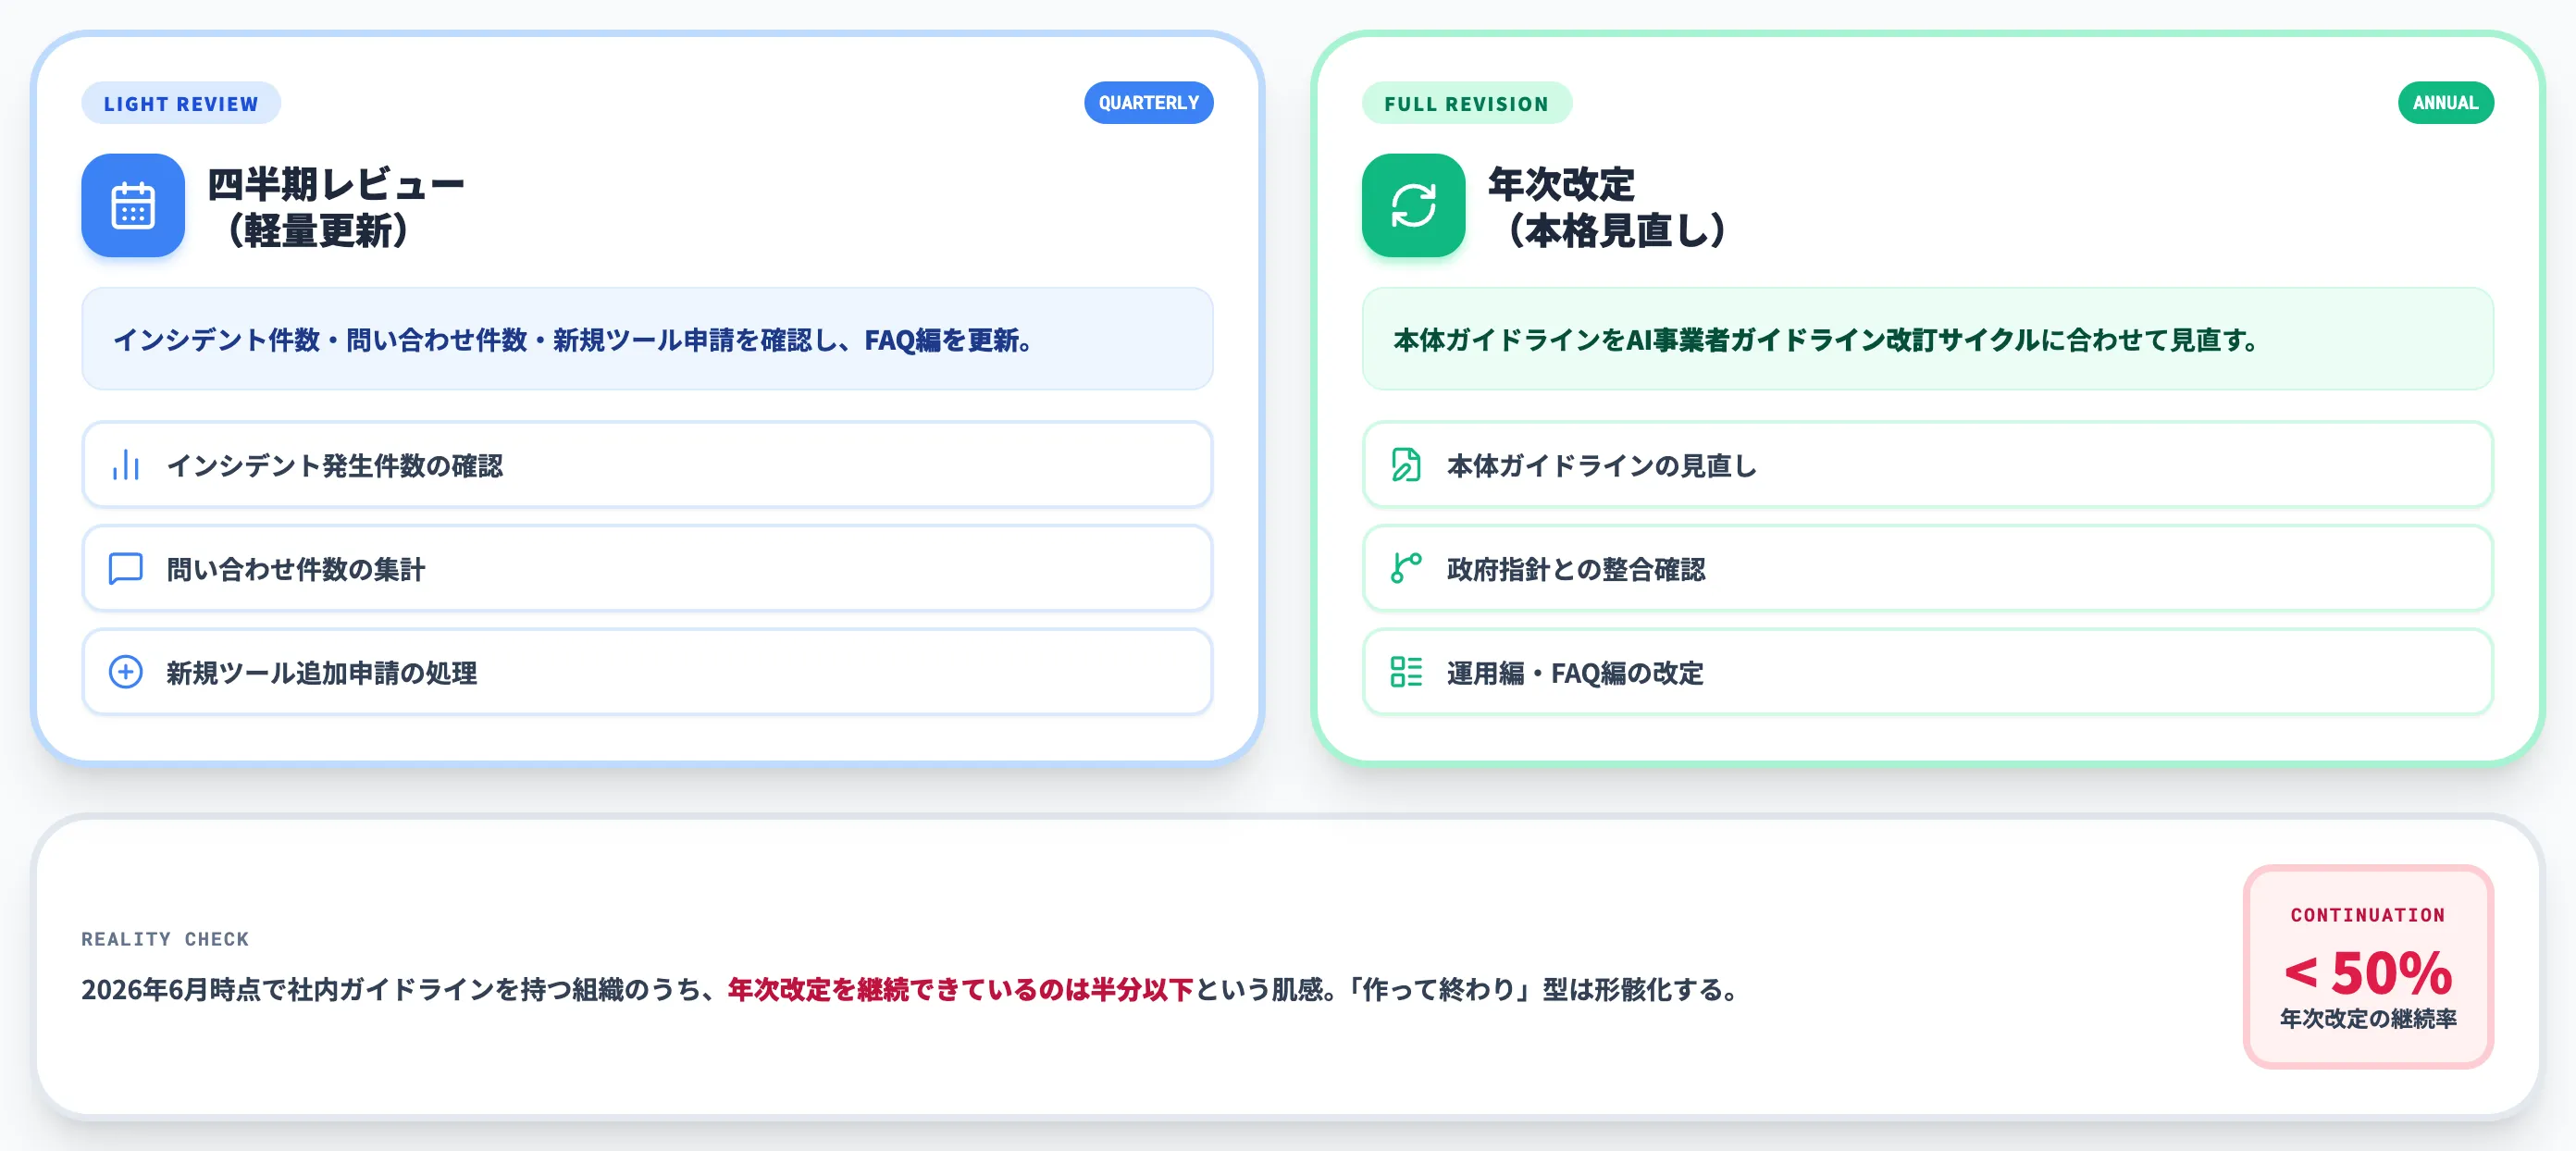Screen dimensions: 2576x1151
Task: Select the 新規ツール追加申請の処理 row
Action: coord(647,672)
